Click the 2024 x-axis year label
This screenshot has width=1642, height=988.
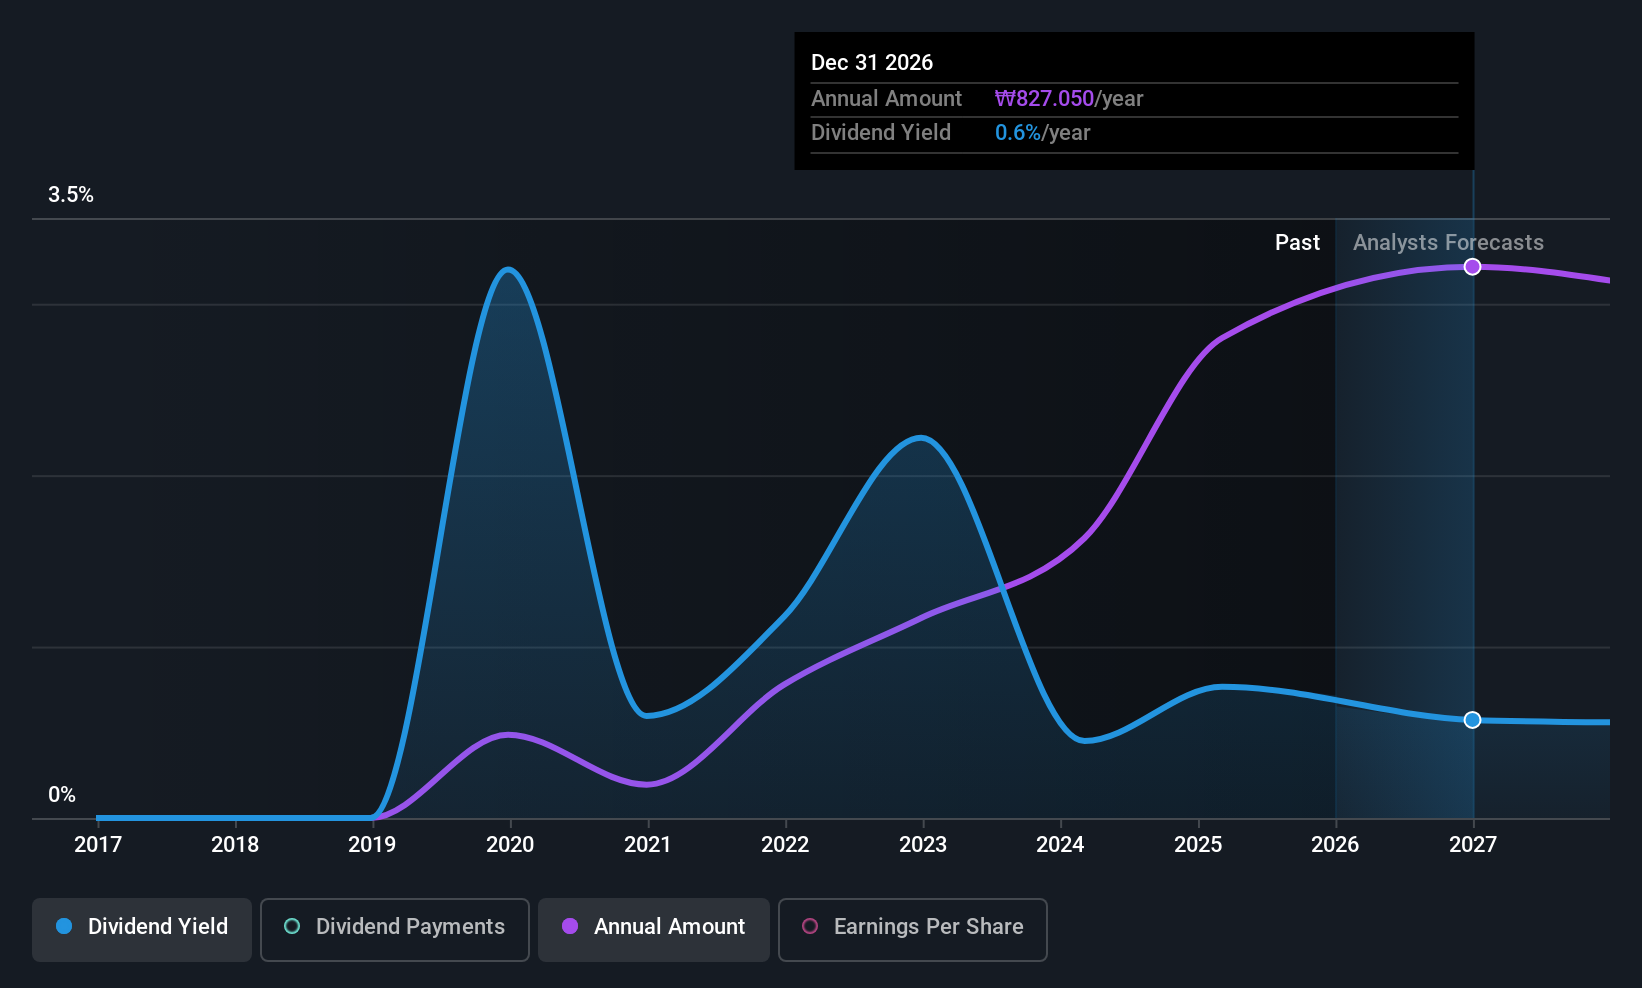click(x=1060, y=845)
